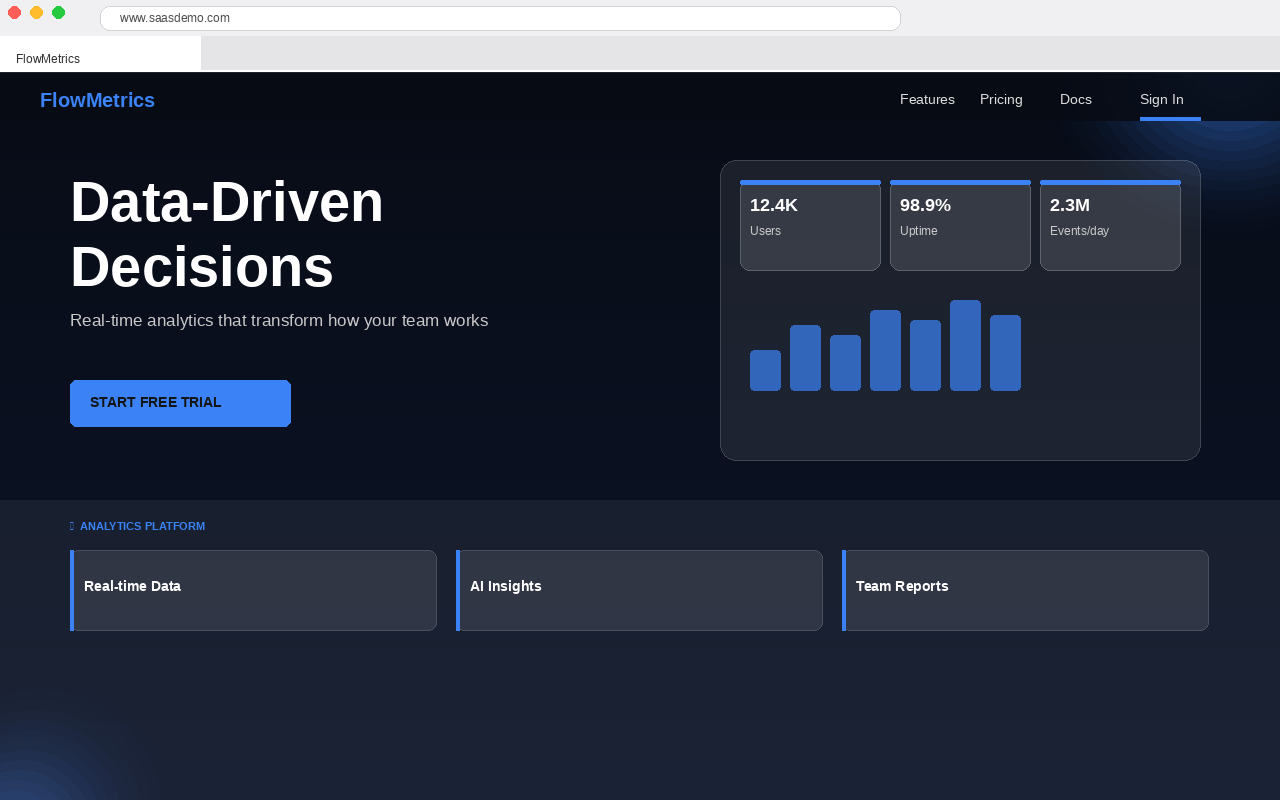Click the Real-time analytics subtitle text
This screenshot has width=1280, height=800.
[x=279, y=321]
